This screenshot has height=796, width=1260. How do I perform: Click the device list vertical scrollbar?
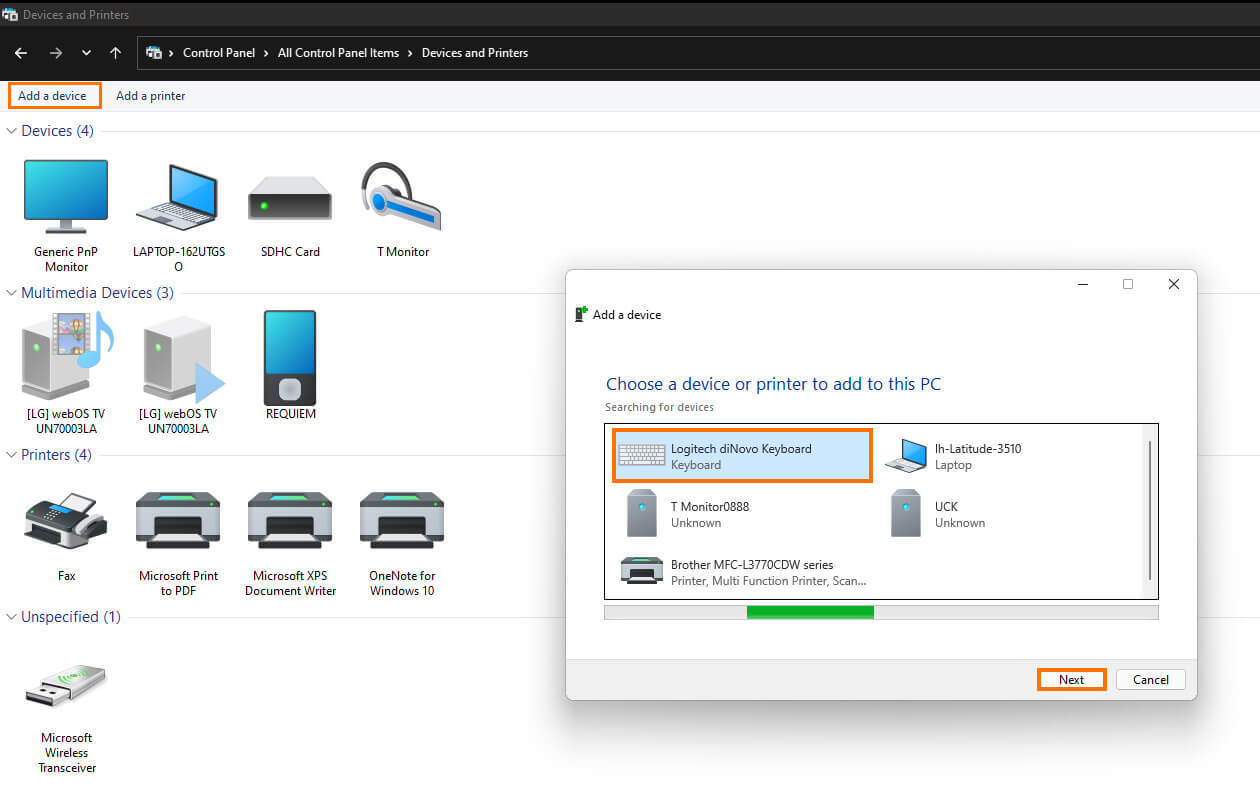pos(1151,510)
